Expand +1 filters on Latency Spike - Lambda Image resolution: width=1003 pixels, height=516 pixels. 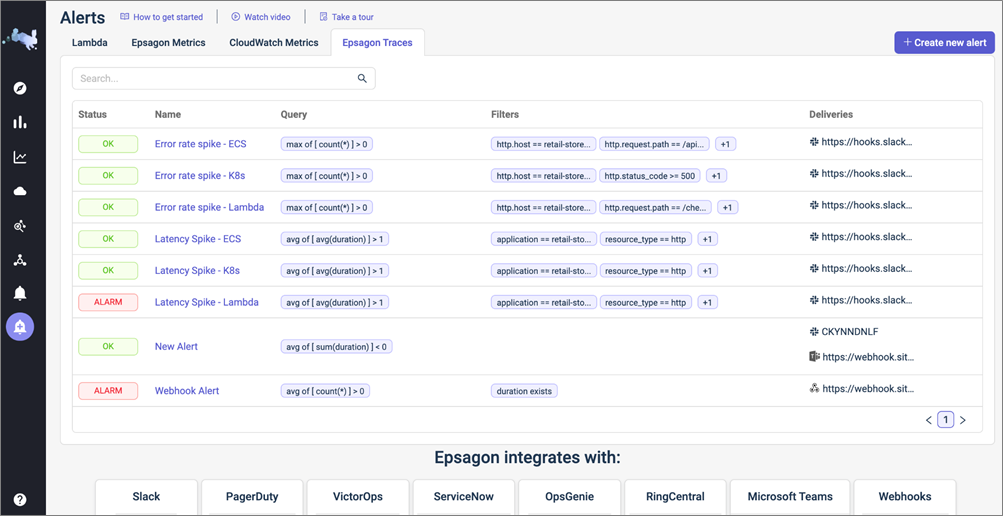707,302
